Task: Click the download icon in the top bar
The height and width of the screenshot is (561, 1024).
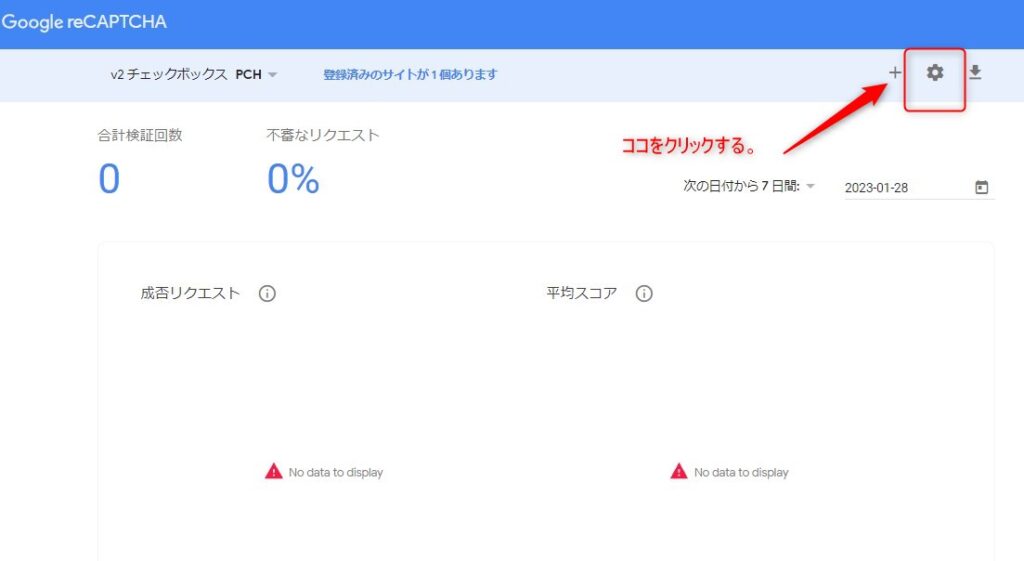Action: [975, 73]
